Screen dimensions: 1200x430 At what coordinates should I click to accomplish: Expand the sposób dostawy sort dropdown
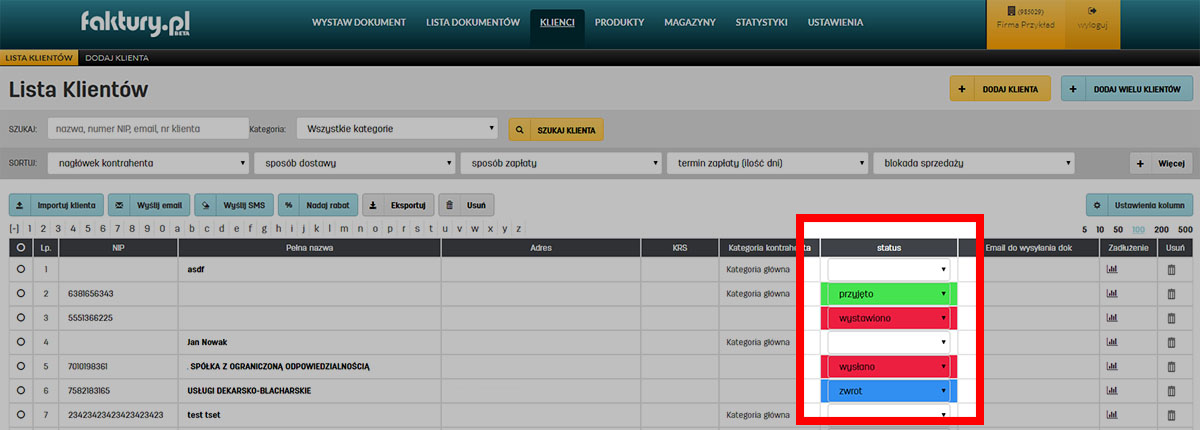pos(354,163)
